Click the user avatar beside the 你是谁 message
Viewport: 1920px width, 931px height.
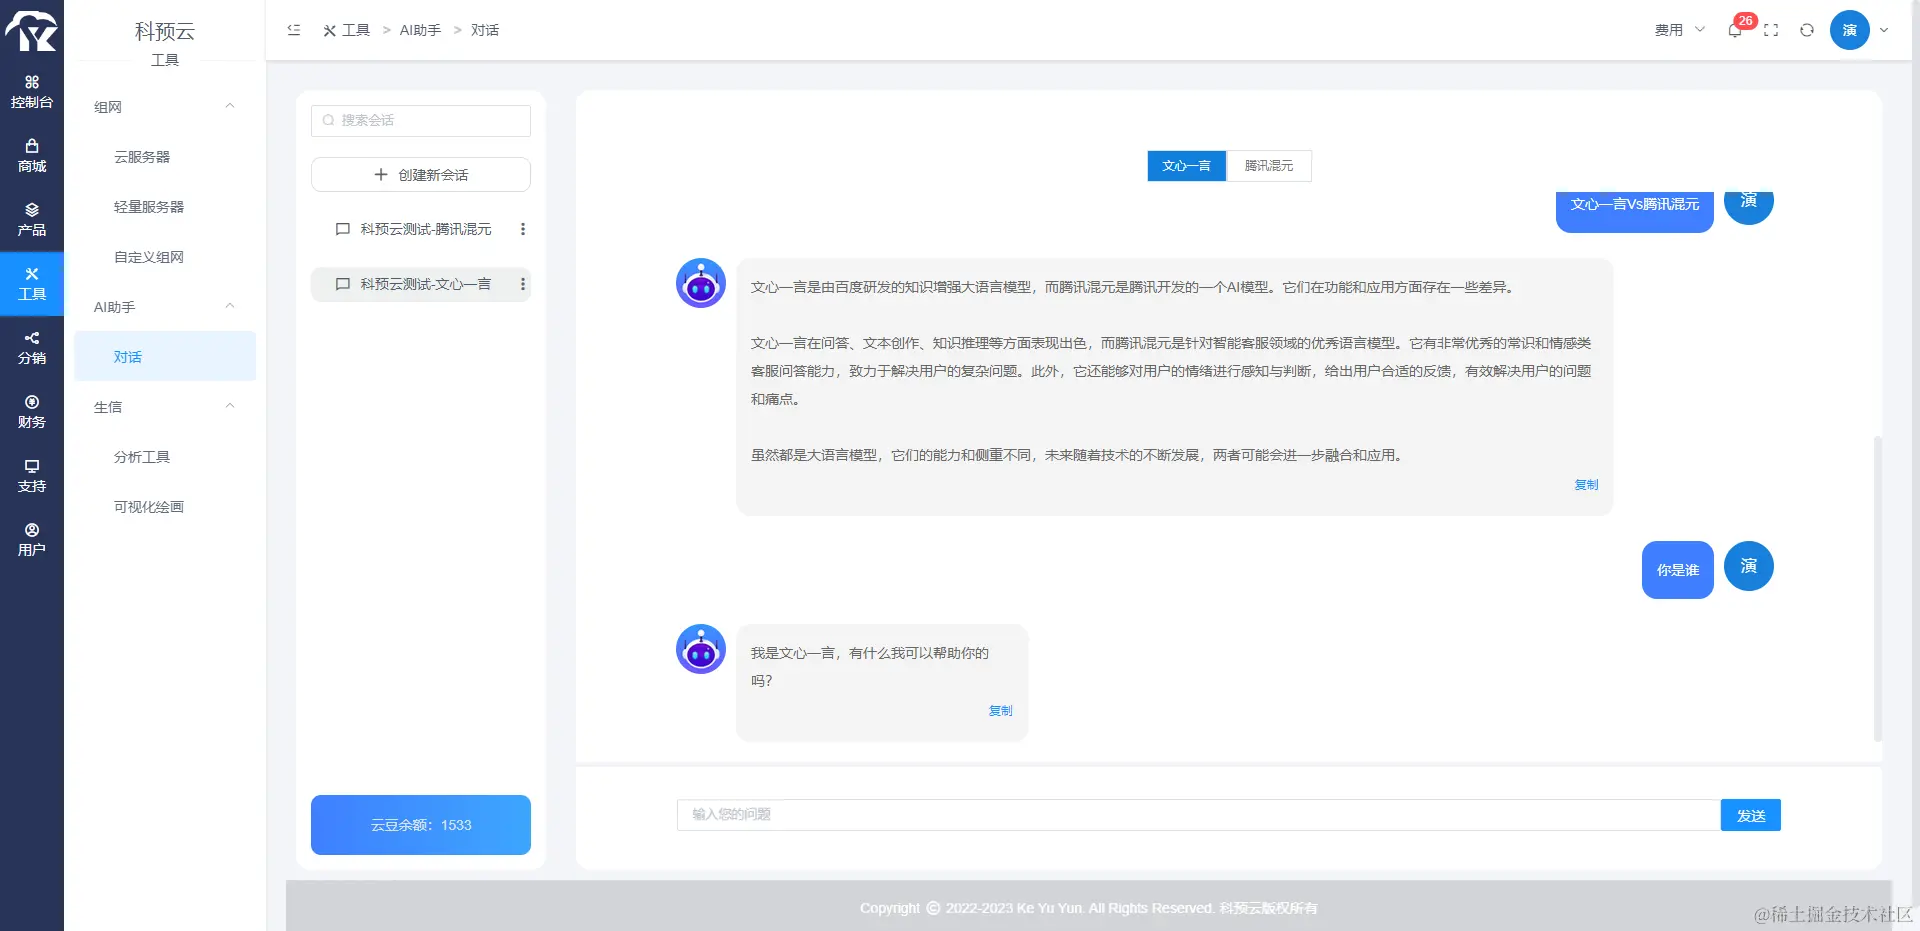(1749, 566)
